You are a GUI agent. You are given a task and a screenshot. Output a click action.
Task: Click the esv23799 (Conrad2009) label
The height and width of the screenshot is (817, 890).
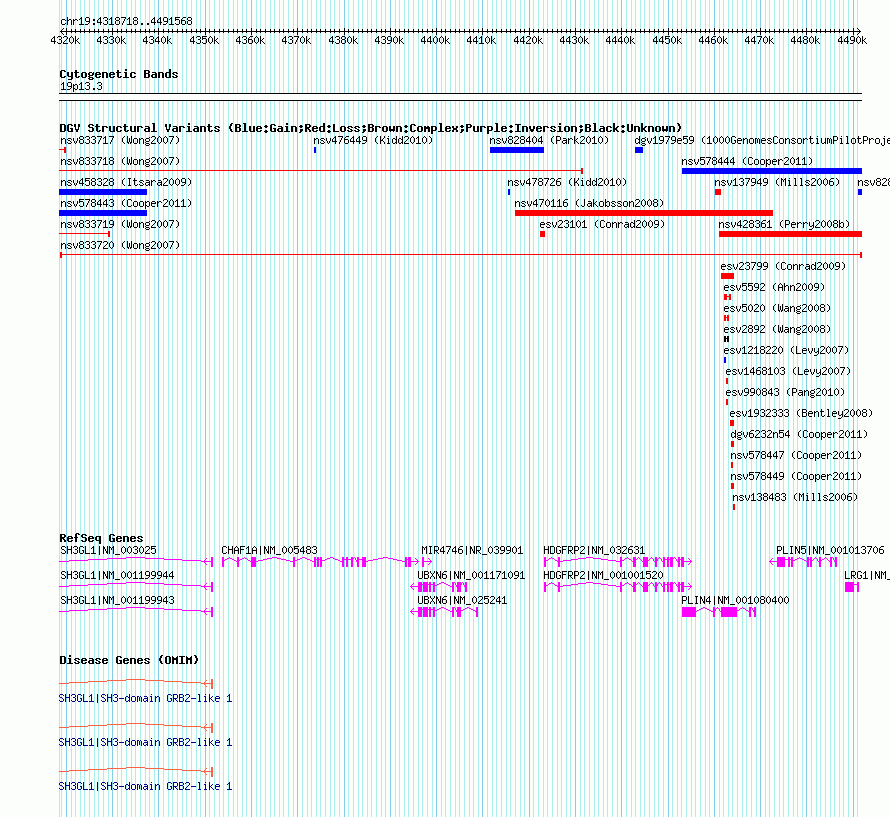[x=783, y=266]
